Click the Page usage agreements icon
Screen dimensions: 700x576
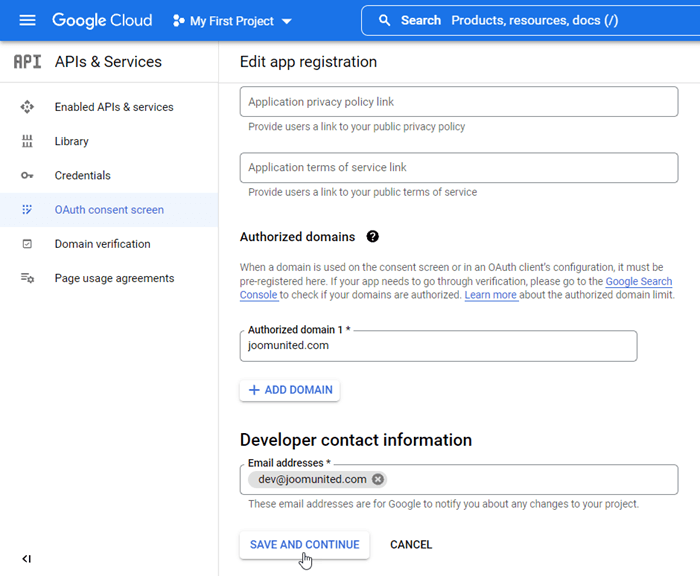coord(27,278)
